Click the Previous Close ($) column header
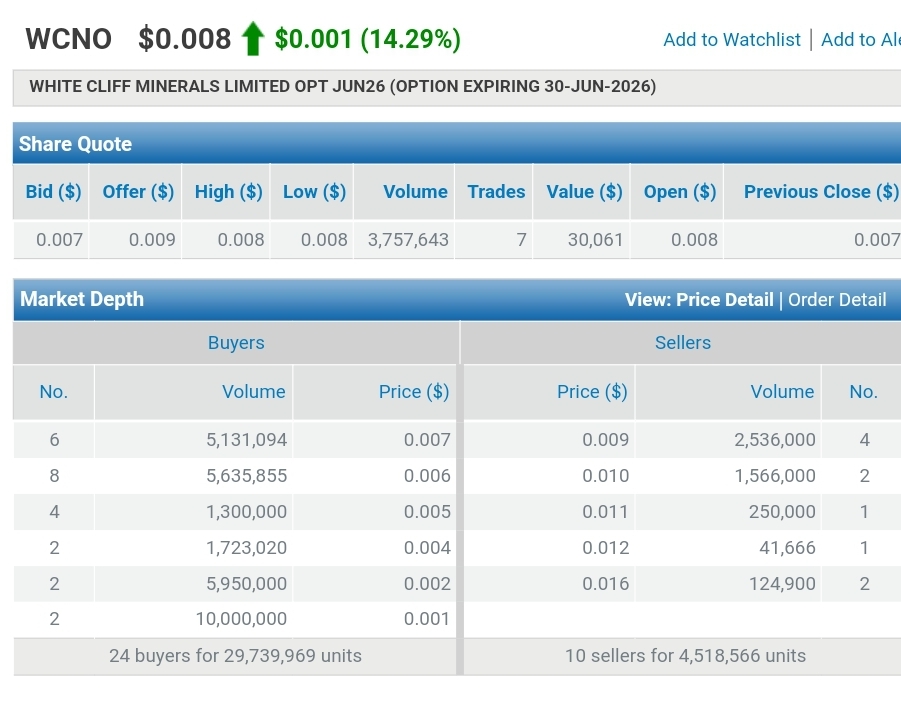Viewport: 901px width, 712px height. [x=821, y=191]
